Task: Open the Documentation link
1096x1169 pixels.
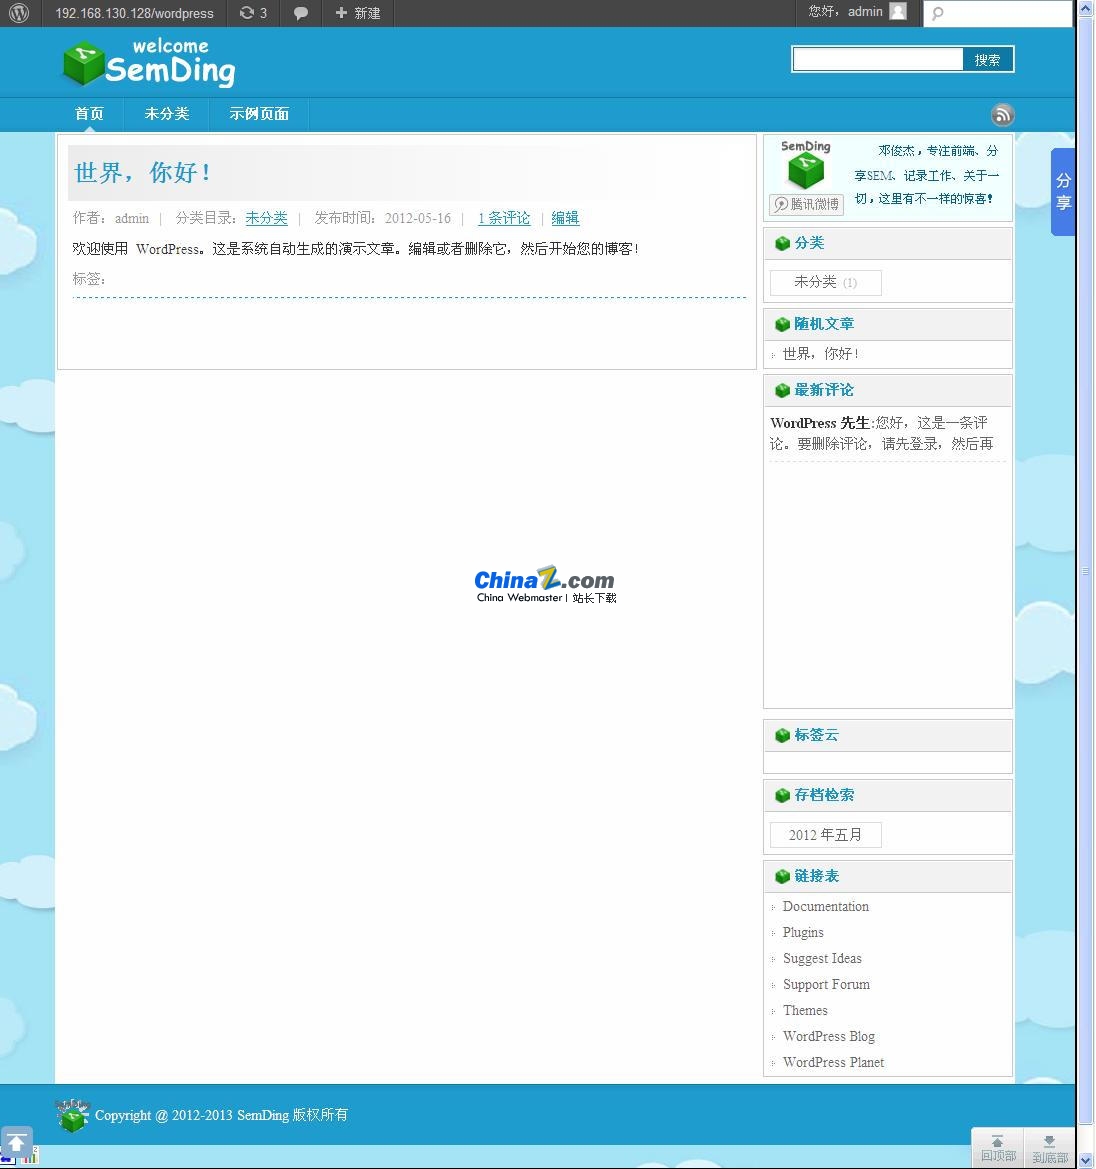Action: [825, 907]
